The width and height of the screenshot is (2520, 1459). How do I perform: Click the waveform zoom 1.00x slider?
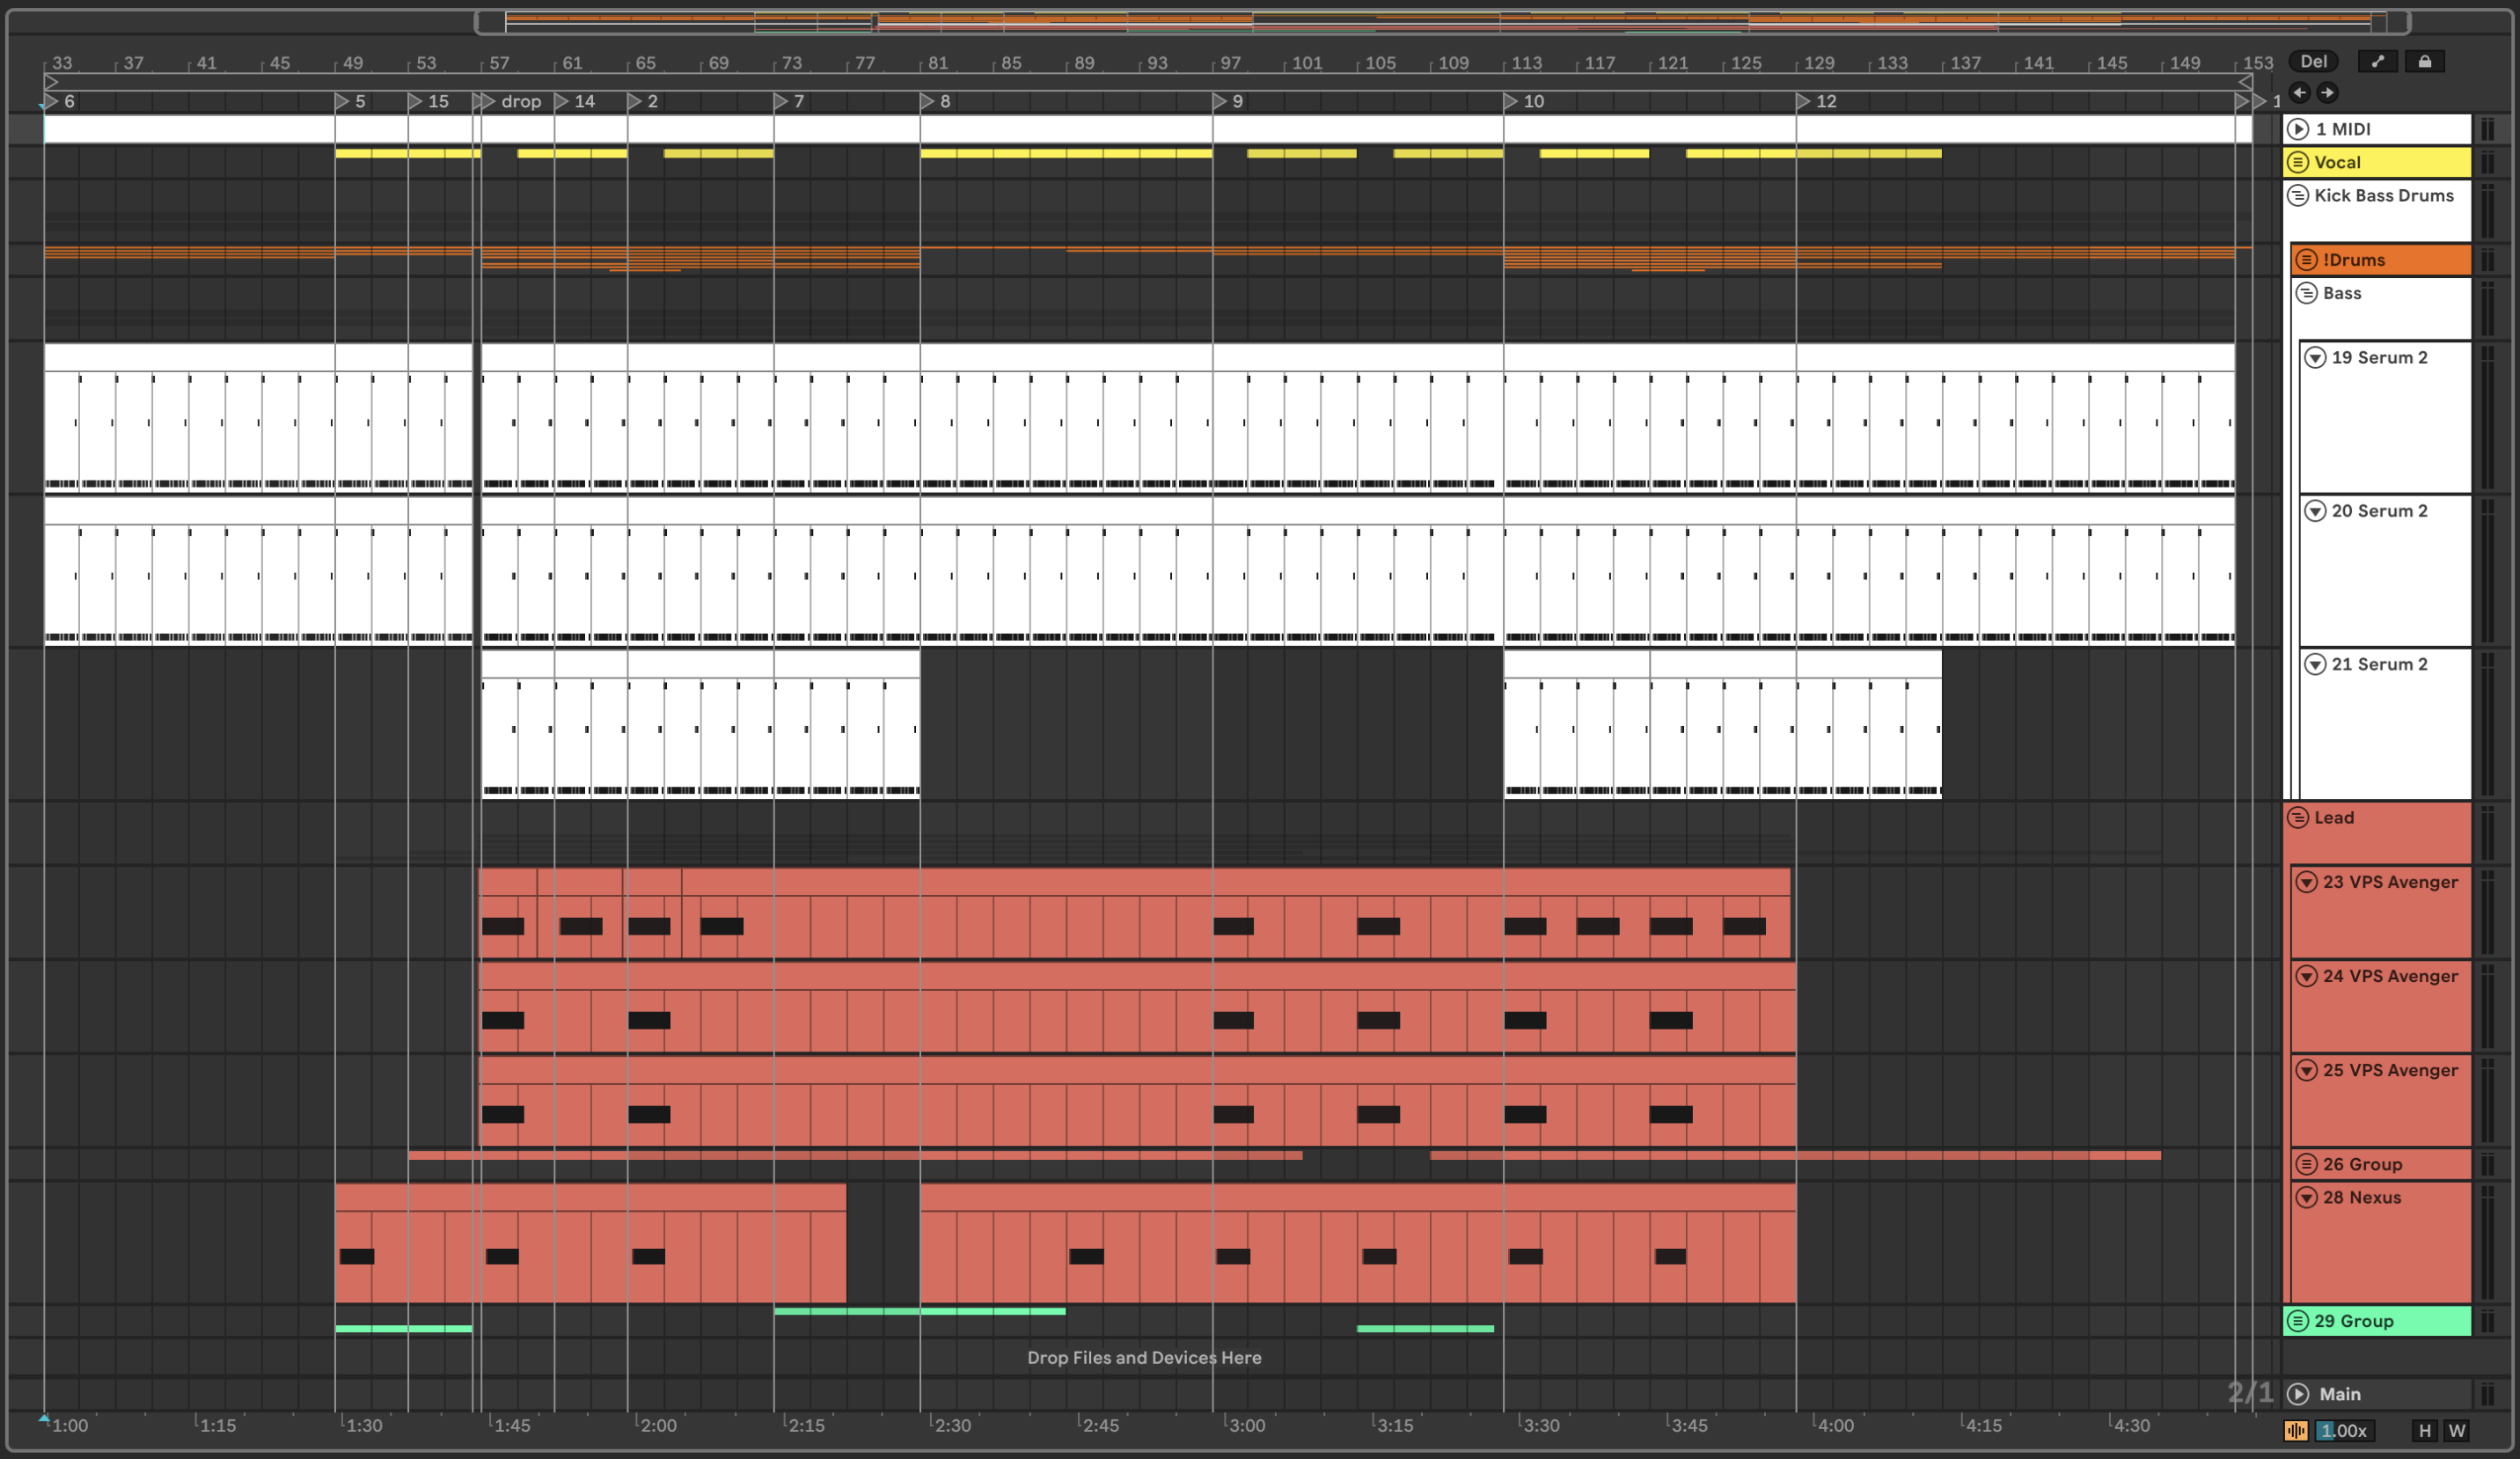[2344, 1431]
